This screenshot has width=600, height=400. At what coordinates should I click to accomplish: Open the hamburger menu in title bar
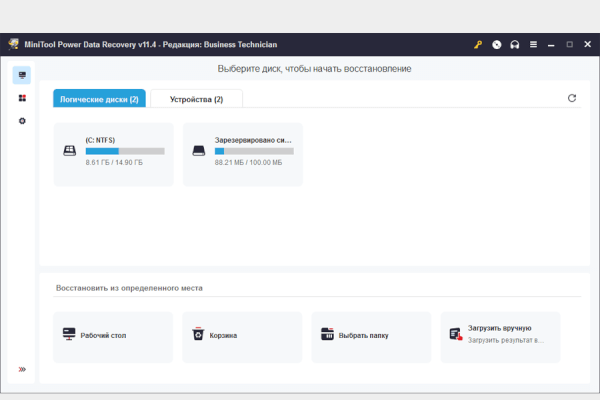(533, 45)
